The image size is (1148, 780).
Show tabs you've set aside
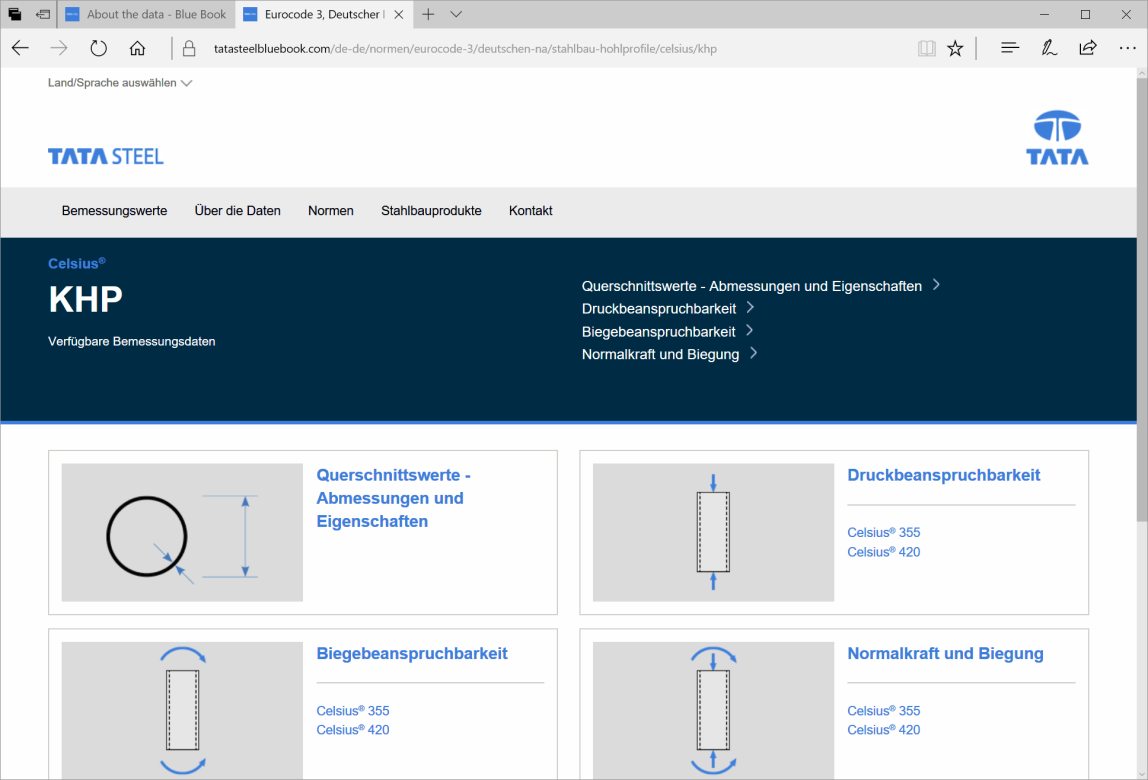coord(15,14)
